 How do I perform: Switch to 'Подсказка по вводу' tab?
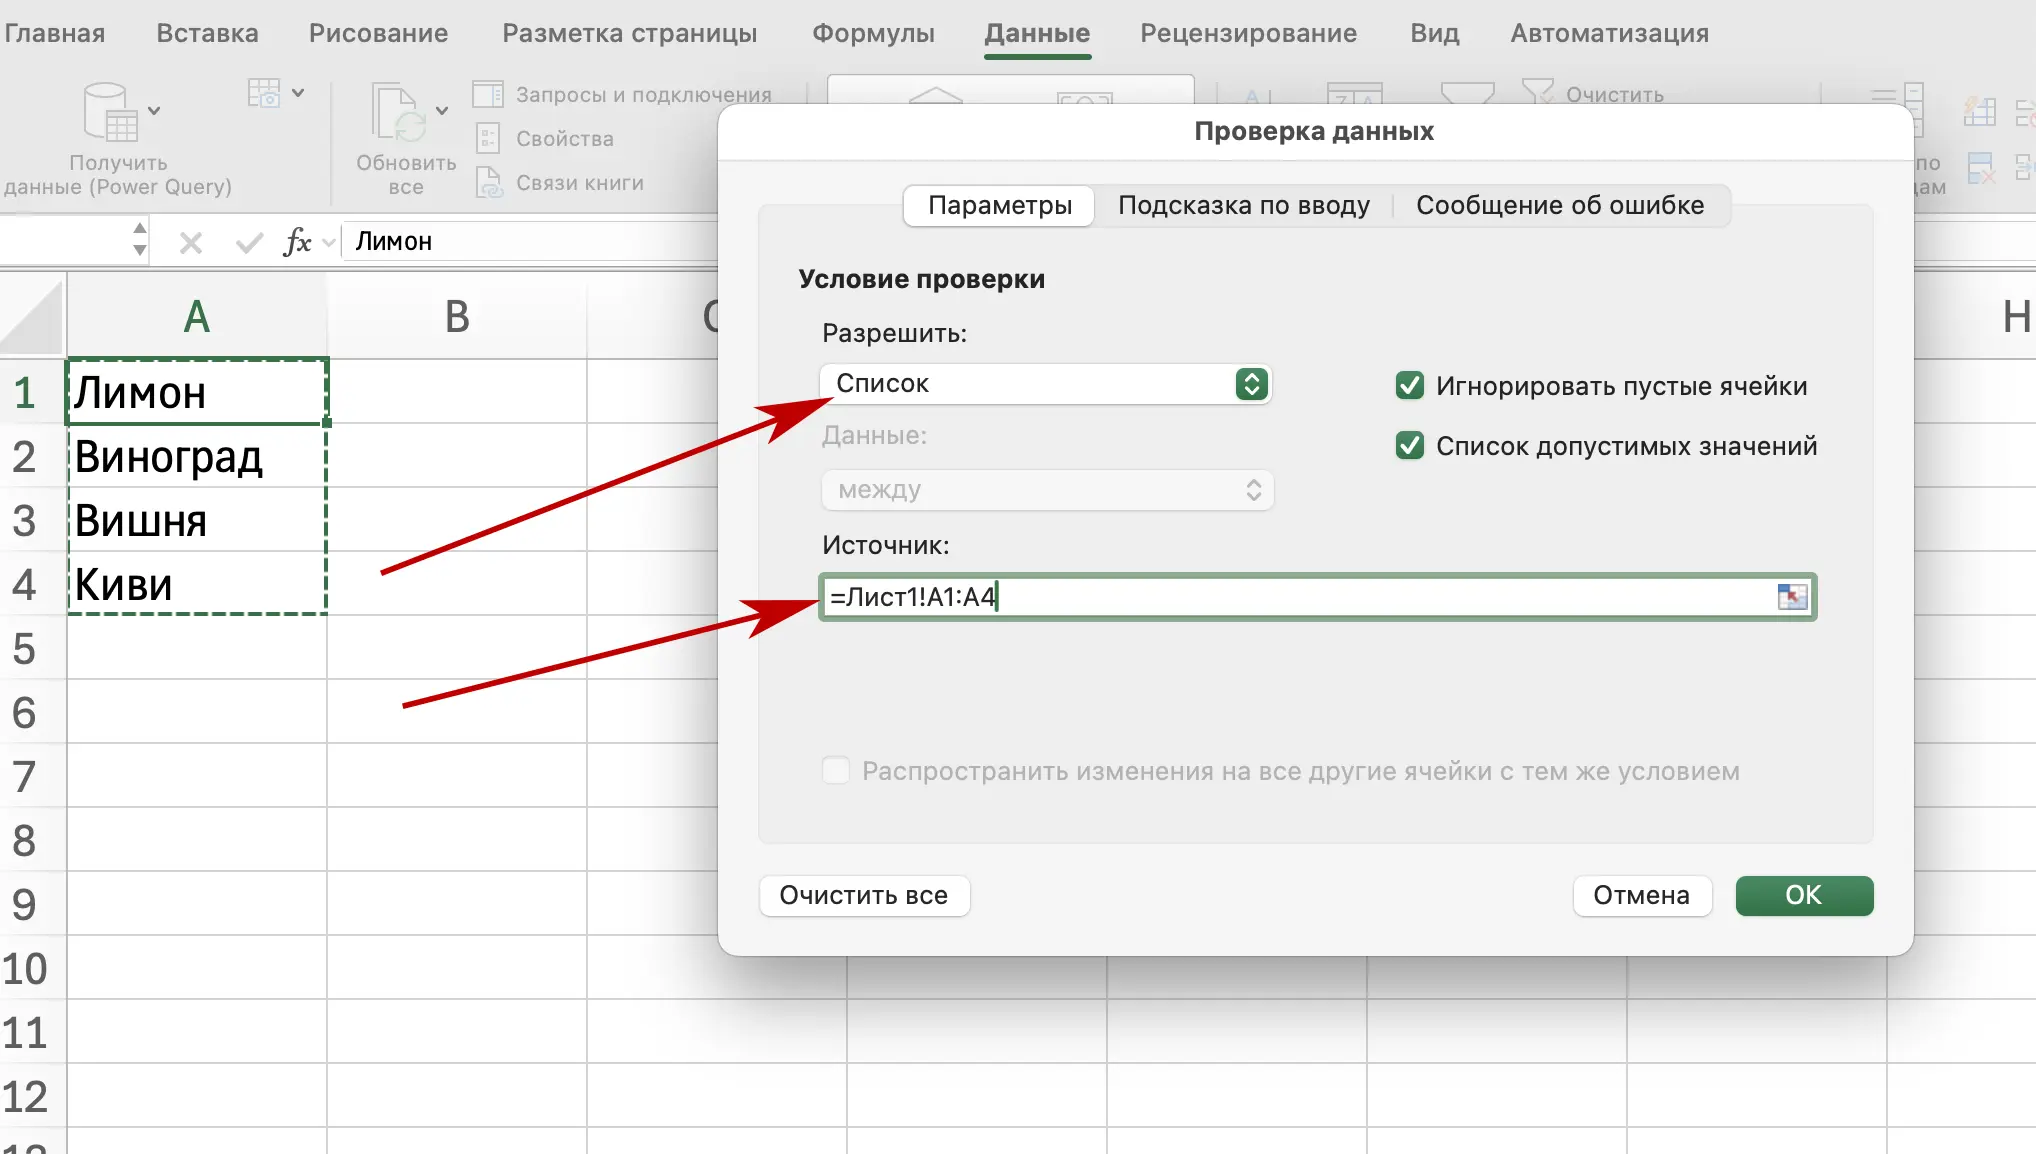point(1243,206)
